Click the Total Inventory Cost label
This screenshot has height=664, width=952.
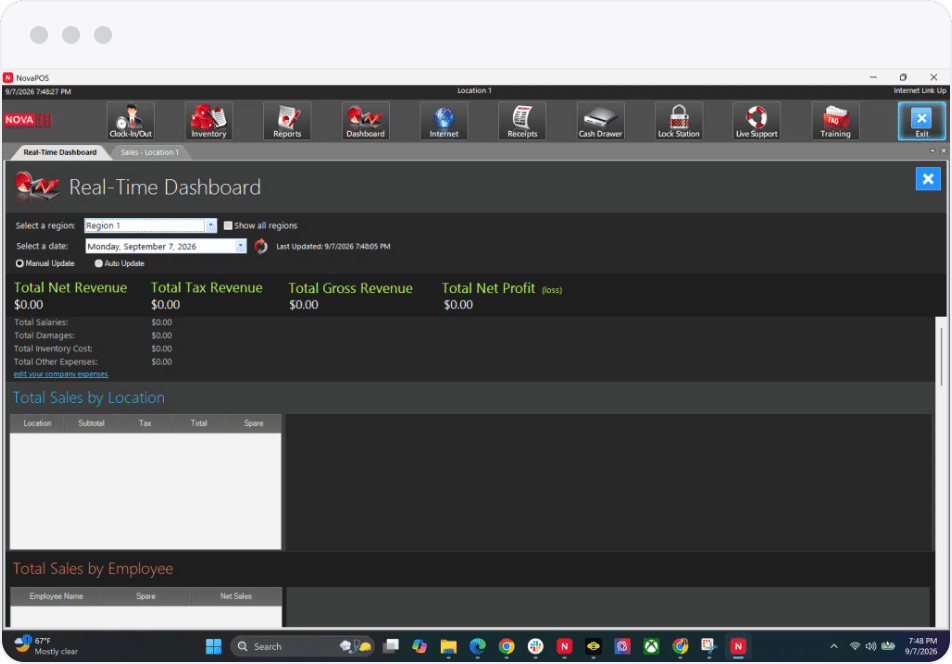click(53, 349)
